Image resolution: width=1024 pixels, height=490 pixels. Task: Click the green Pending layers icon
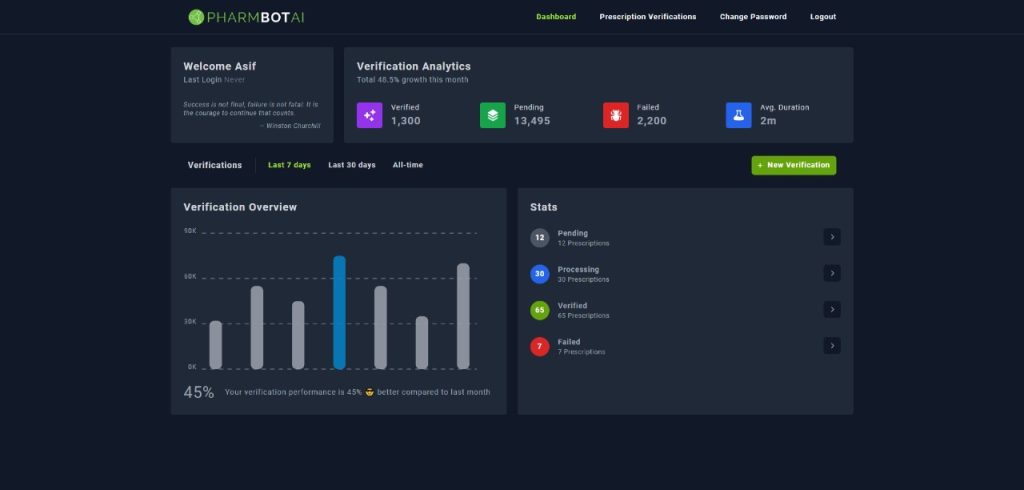(x=492, y=115)
